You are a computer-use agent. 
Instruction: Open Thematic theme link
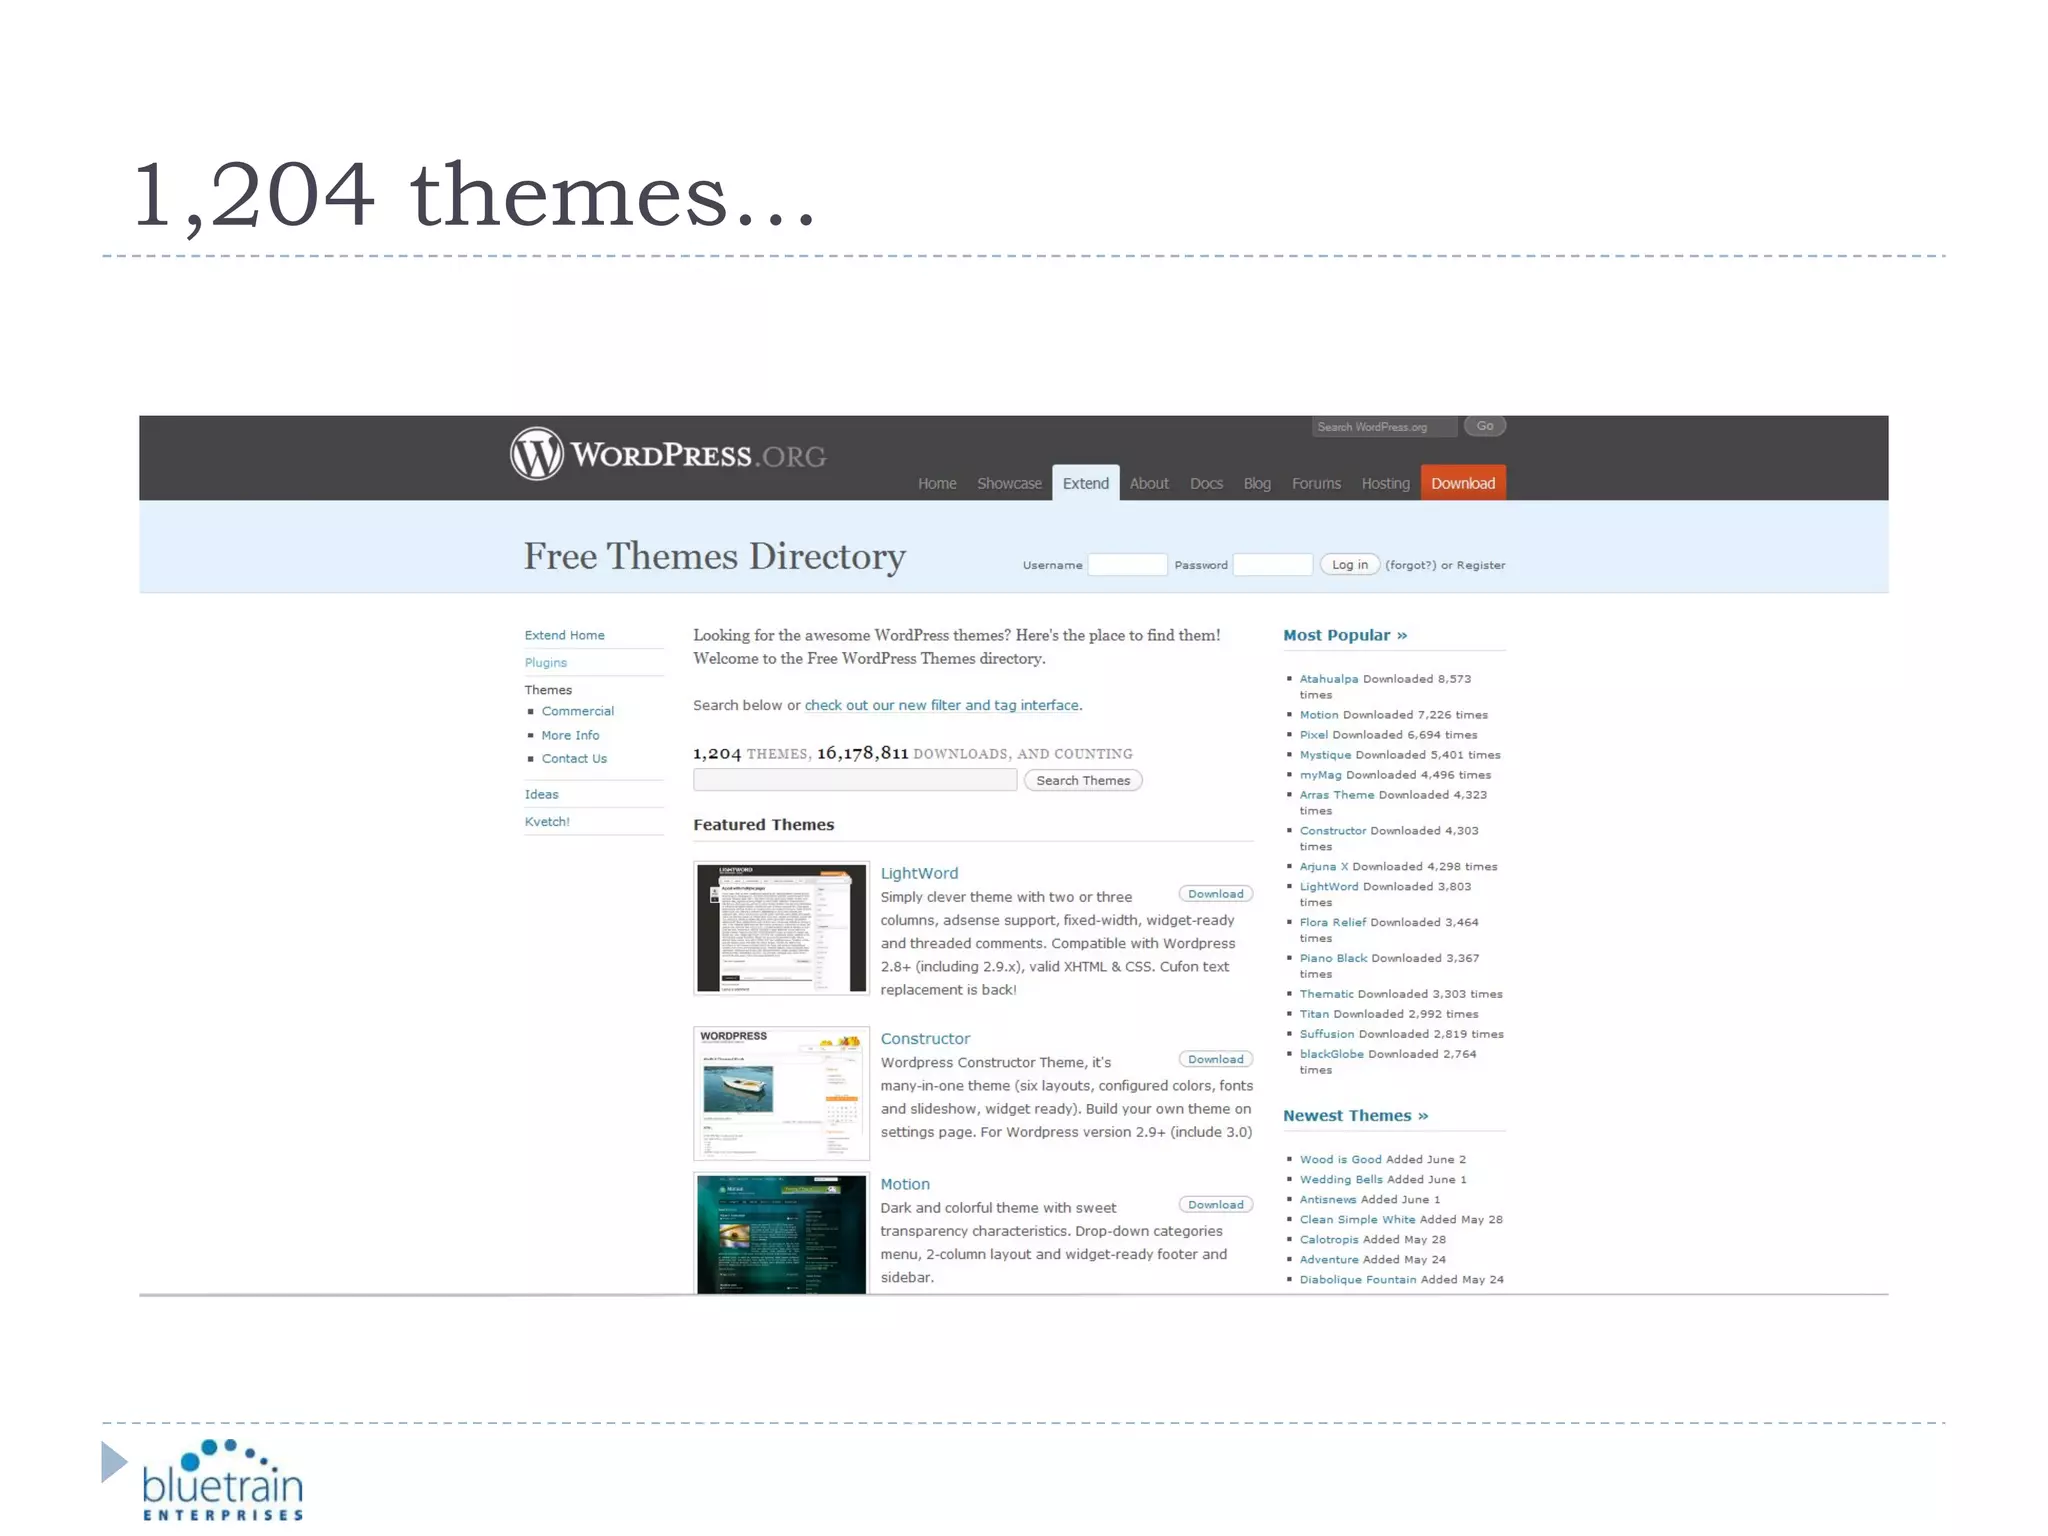(1327, 994)
